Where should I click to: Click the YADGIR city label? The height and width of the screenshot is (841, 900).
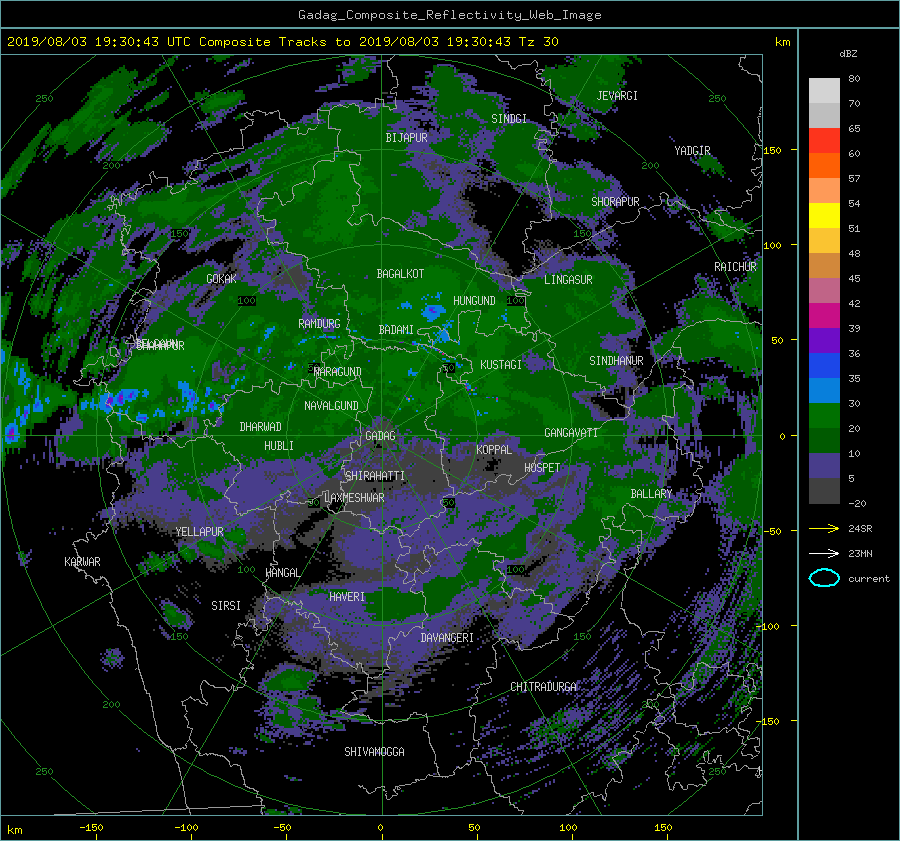click(x=692, y=151)
